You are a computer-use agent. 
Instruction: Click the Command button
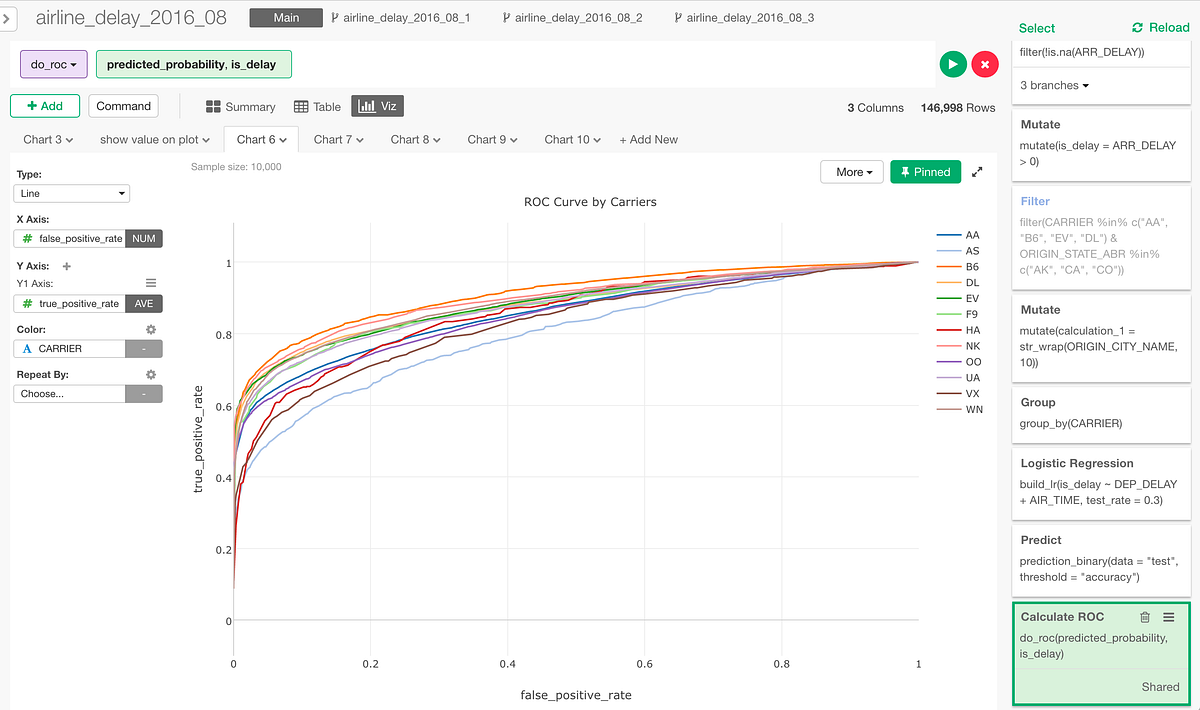pyautogui.click(x=123, y=106)
